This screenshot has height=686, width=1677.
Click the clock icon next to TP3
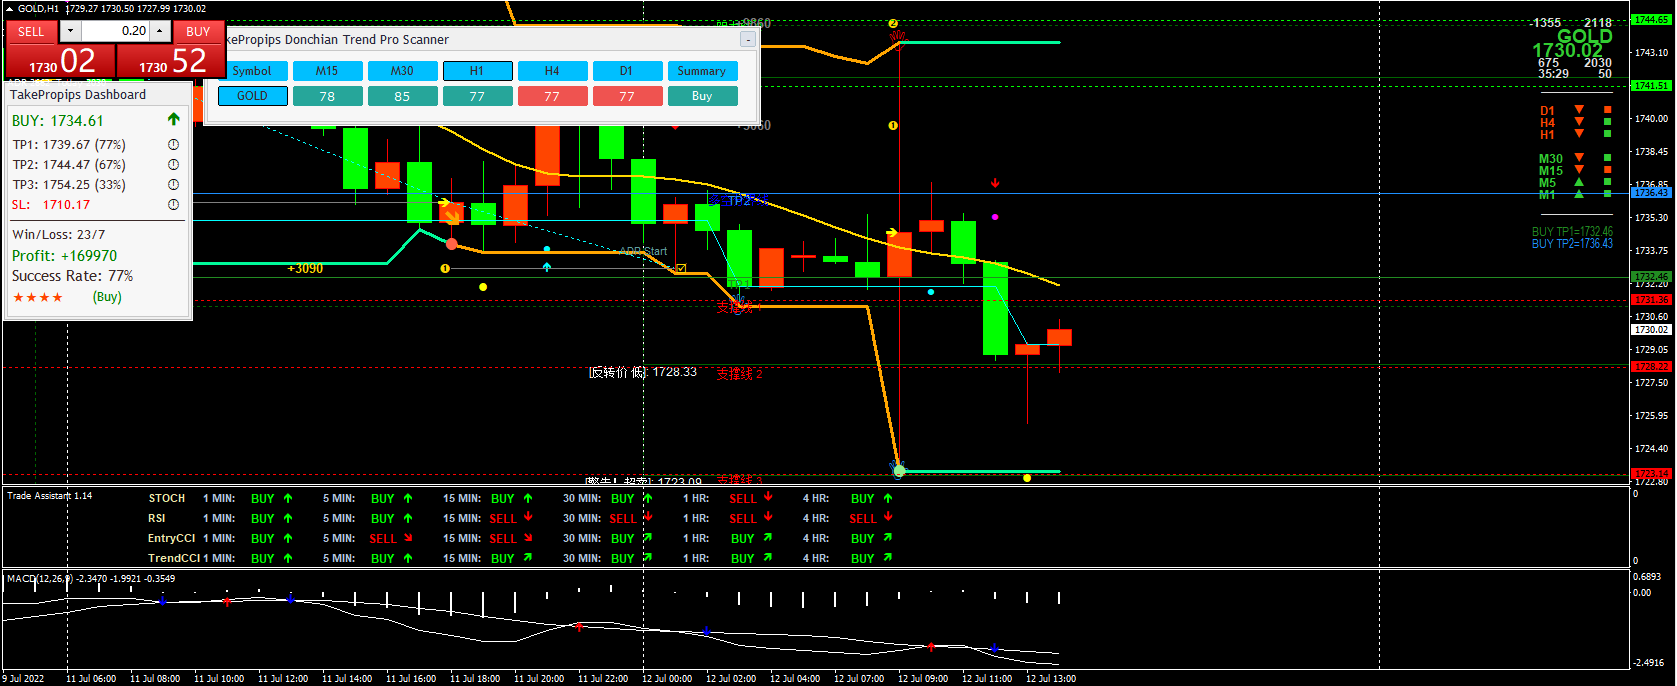(x=173, y=185)
